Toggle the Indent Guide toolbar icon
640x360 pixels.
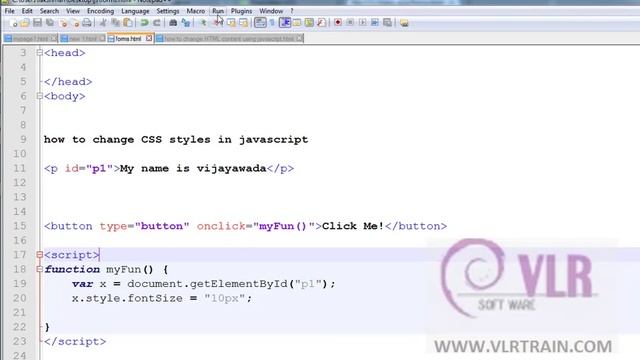point(285,22)
